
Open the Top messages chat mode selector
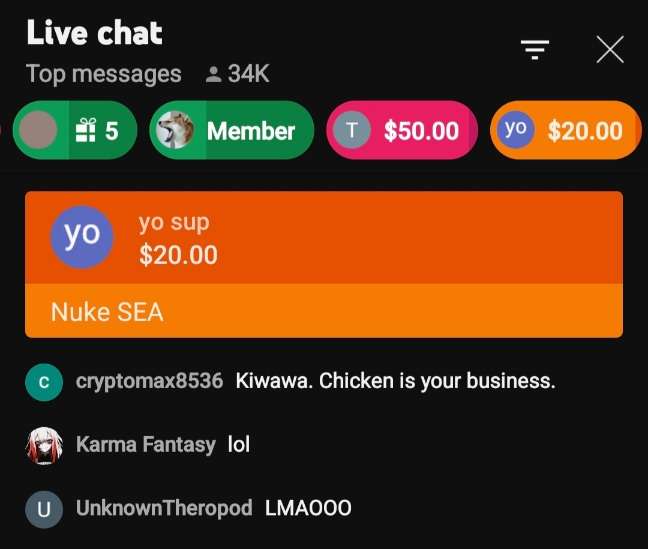tap(104, 74)
